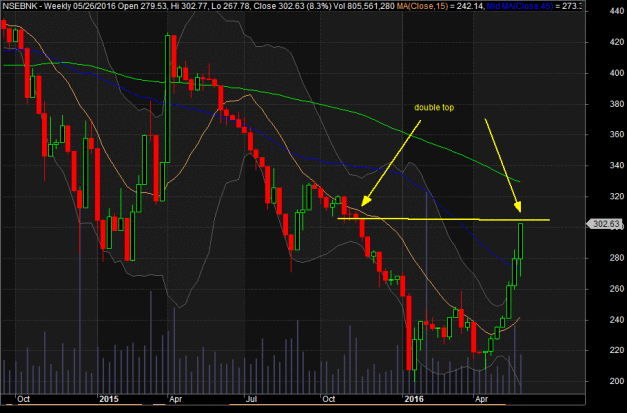This screenshot has width=627, height=413.
Task: Click the Oct date label before 2016
Action: (x=329, y=399)
